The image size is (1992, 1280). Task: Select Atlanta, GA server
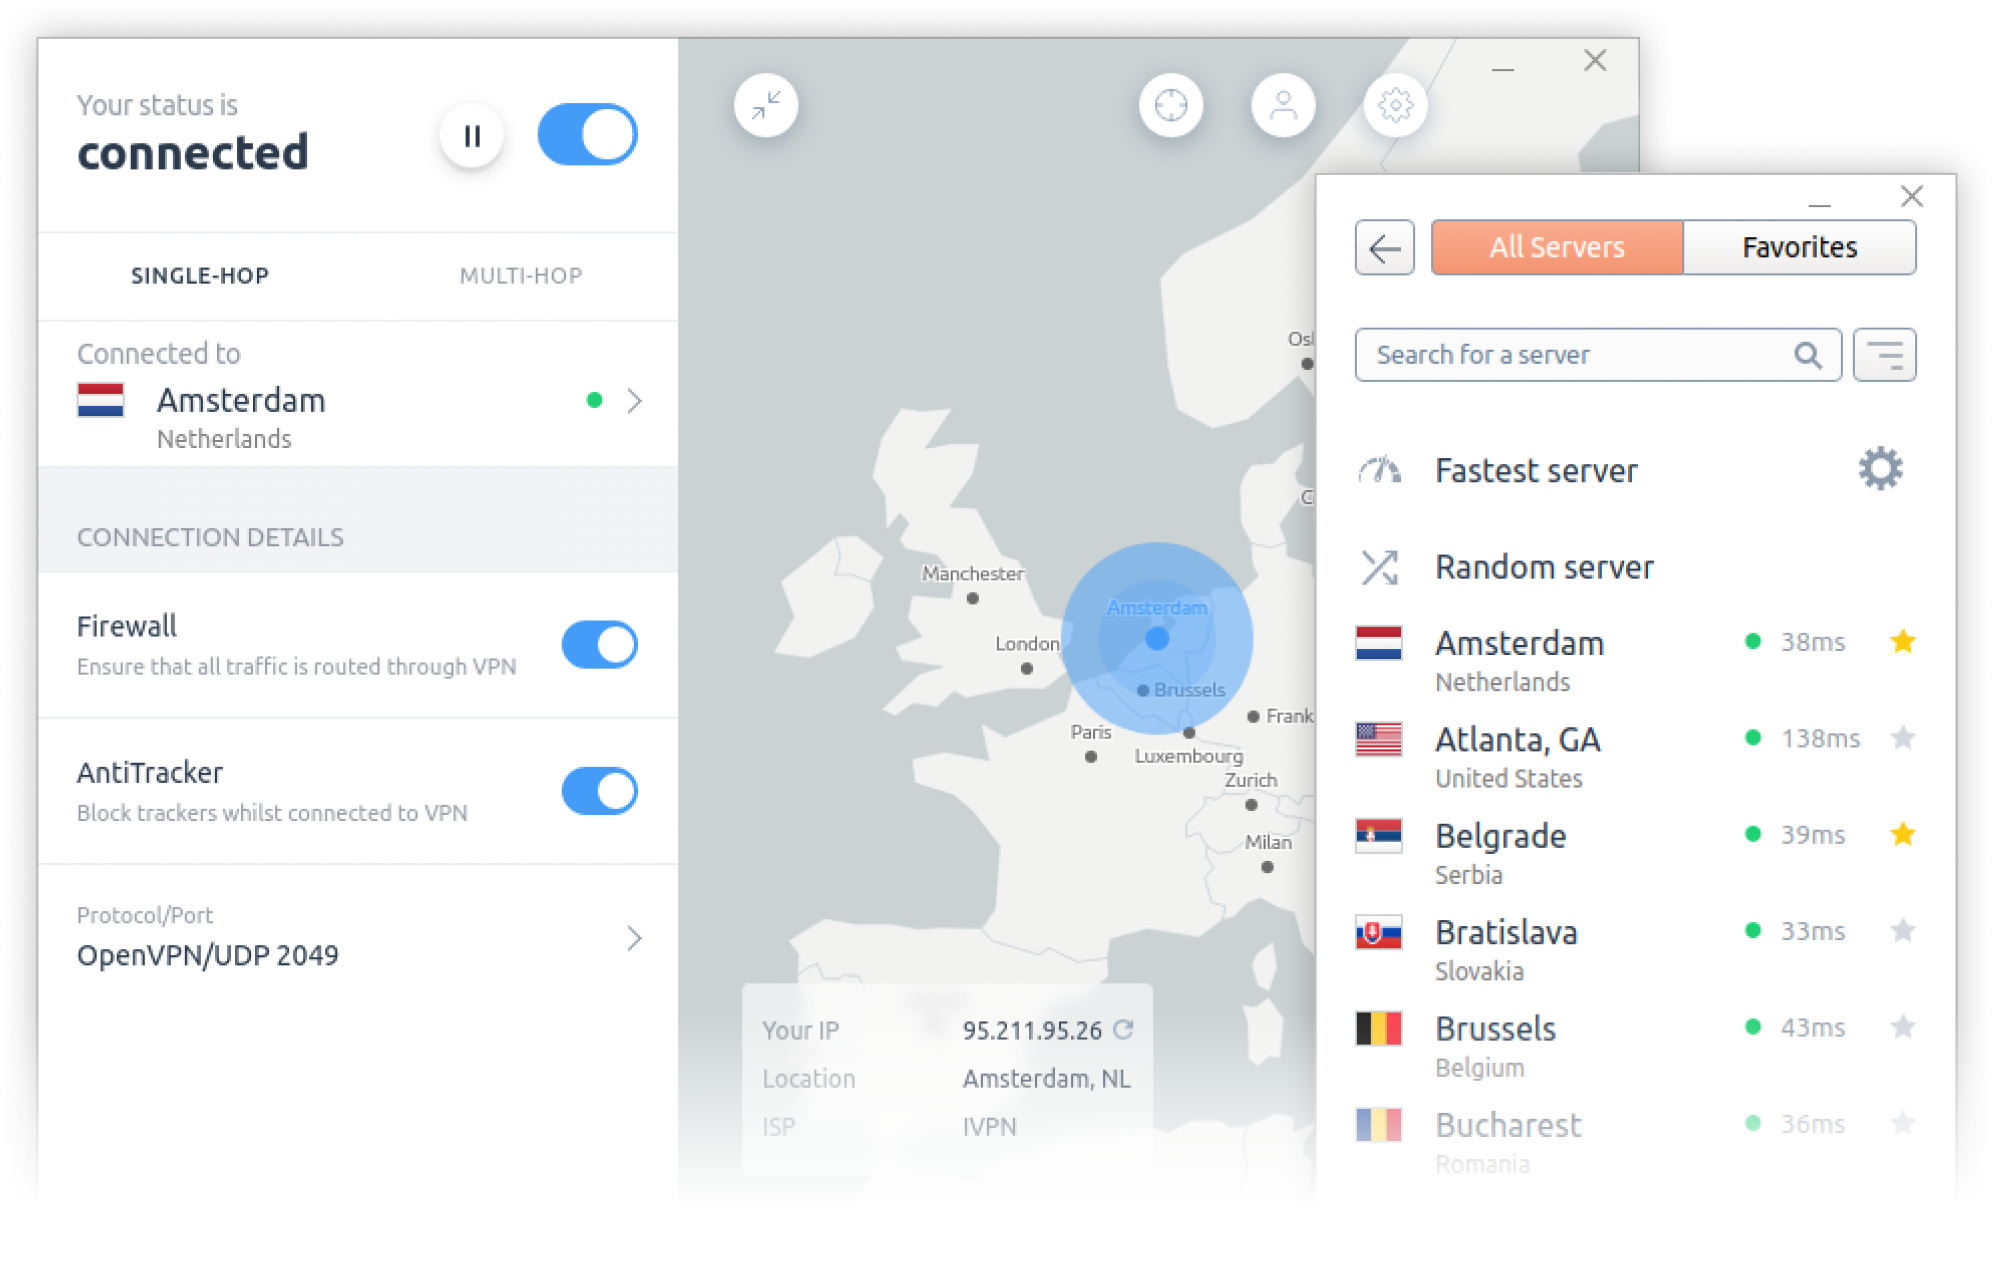click(x=1635, y=757)
